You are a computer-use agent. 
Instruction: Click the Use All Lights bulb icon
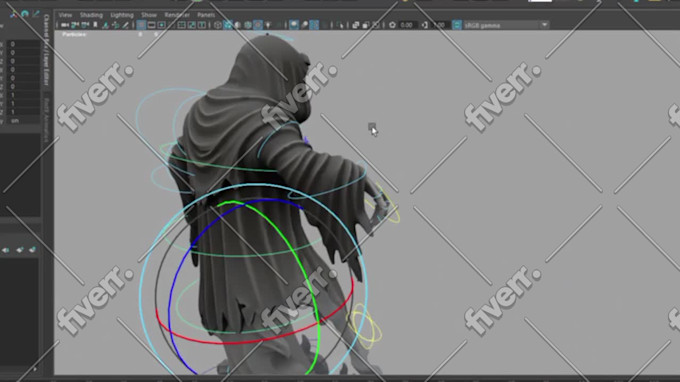[x=268, y=25]
